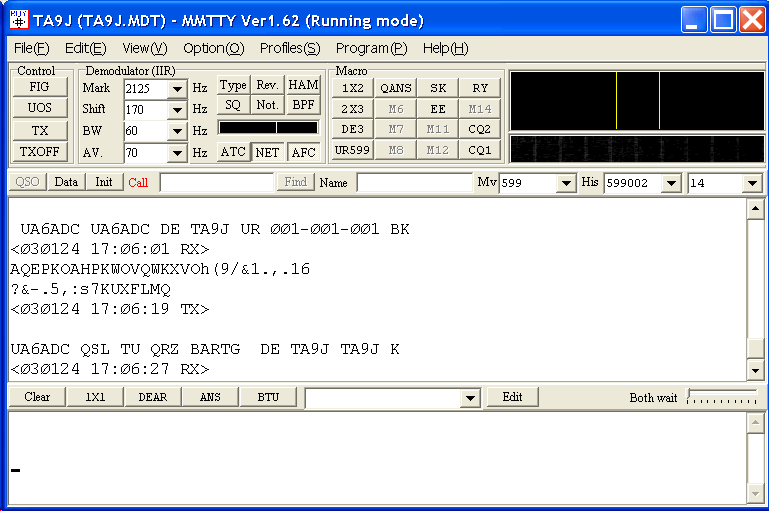Open the Shift value dropdown
This screenshot has height=511, width=769.
coord(177,110)
